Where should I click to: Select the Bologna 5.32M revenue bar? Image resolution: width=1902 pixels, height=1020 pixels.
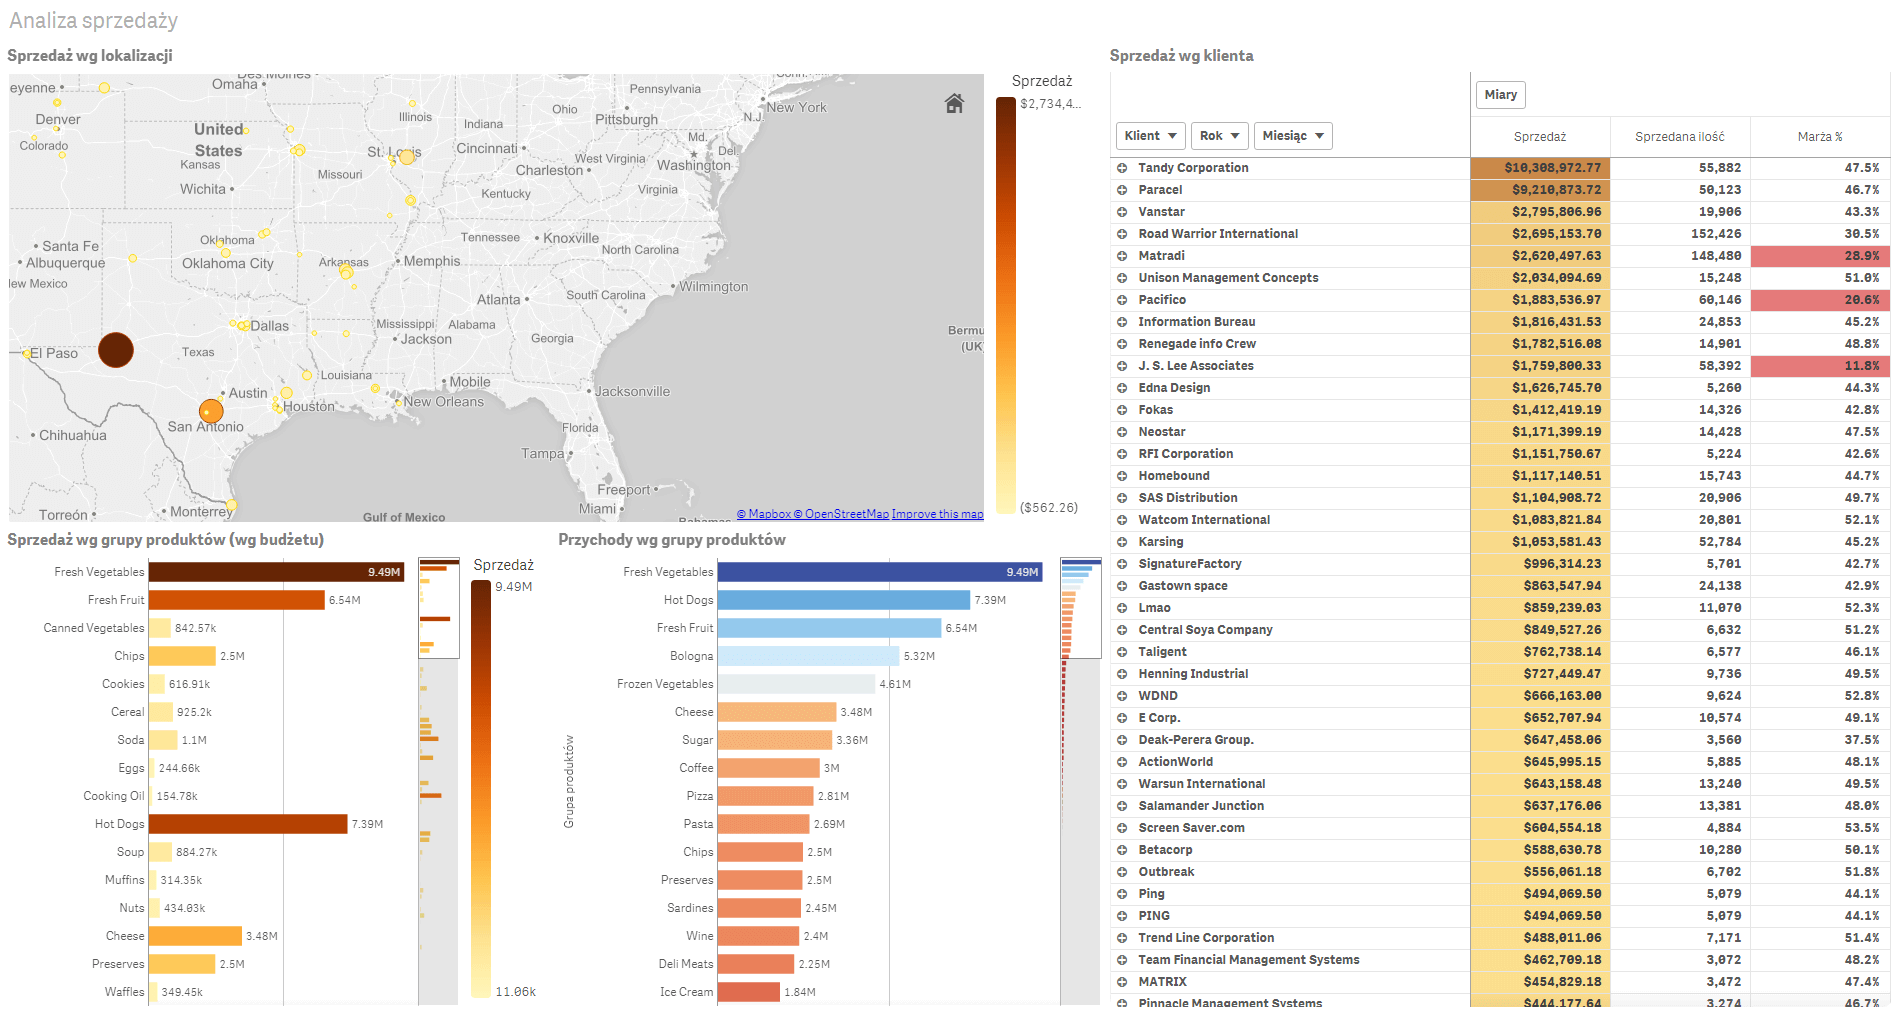coord(808,656)
